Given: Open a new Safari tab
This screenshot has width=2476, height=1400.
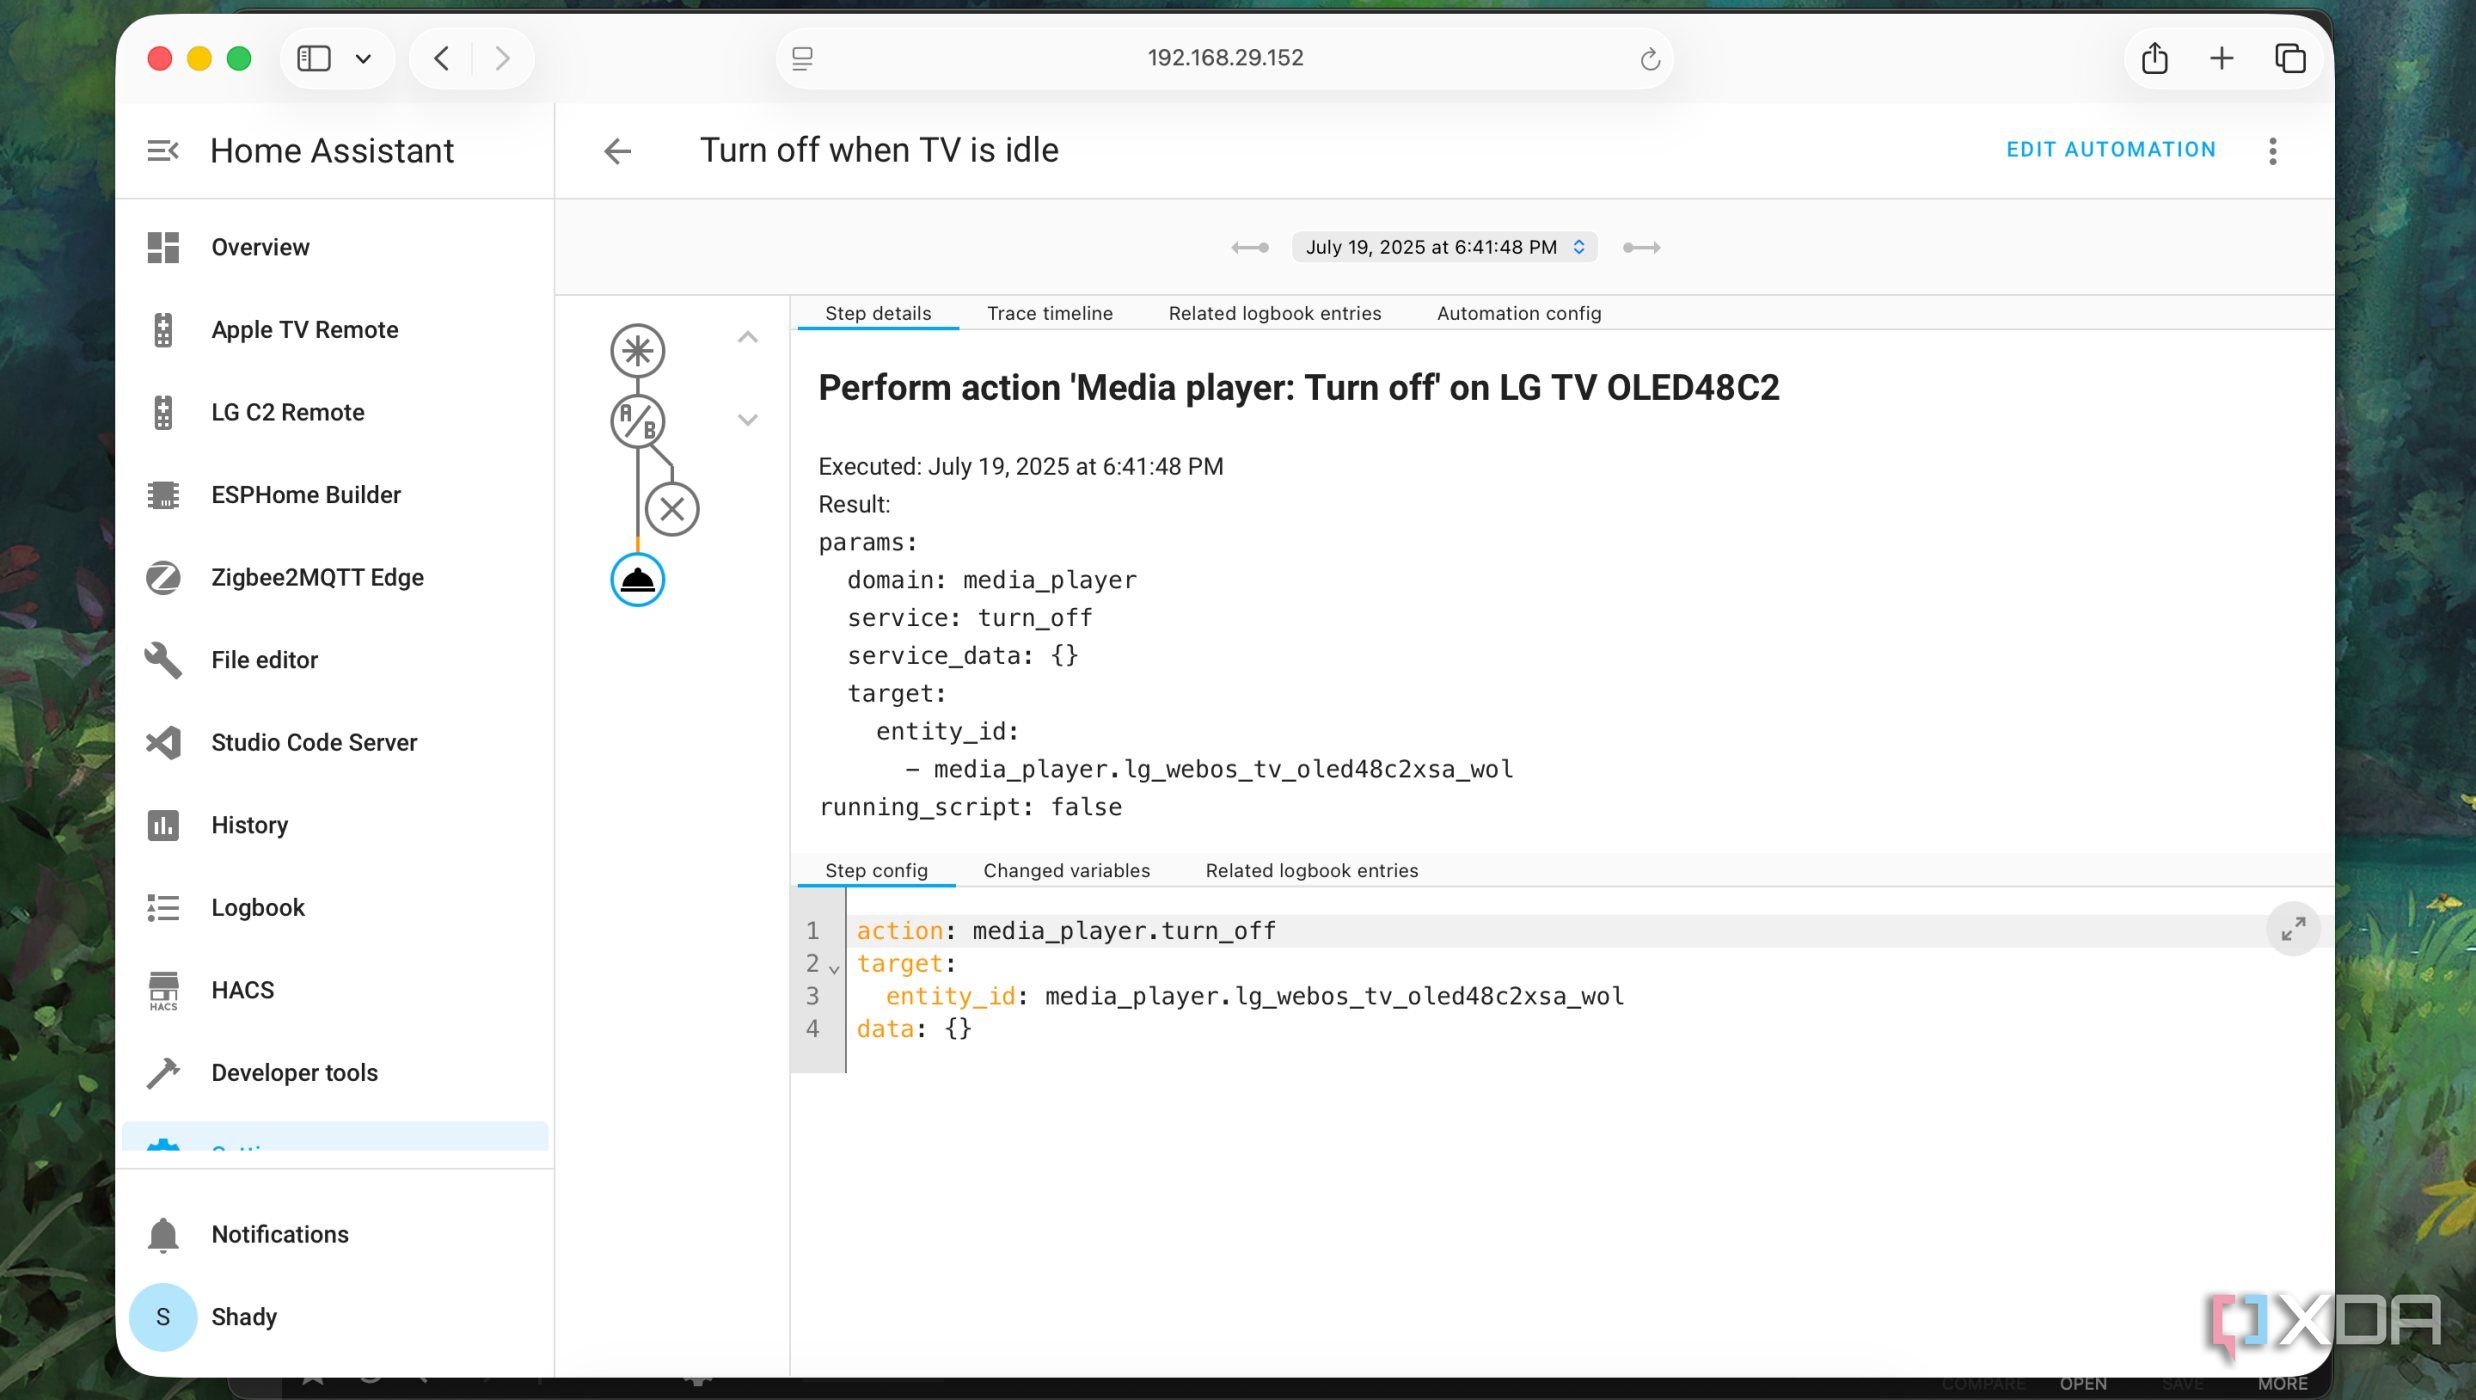Looking at the screenshot, I should tap(2221, 59).
